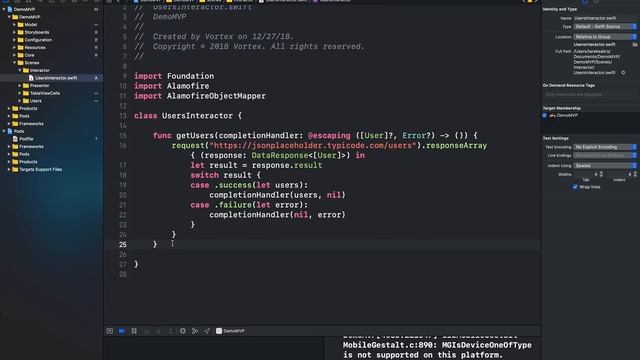Click the On Demand Resource Tags field
Viewport: 640px width, 360px height.
[x=590, y=94]
